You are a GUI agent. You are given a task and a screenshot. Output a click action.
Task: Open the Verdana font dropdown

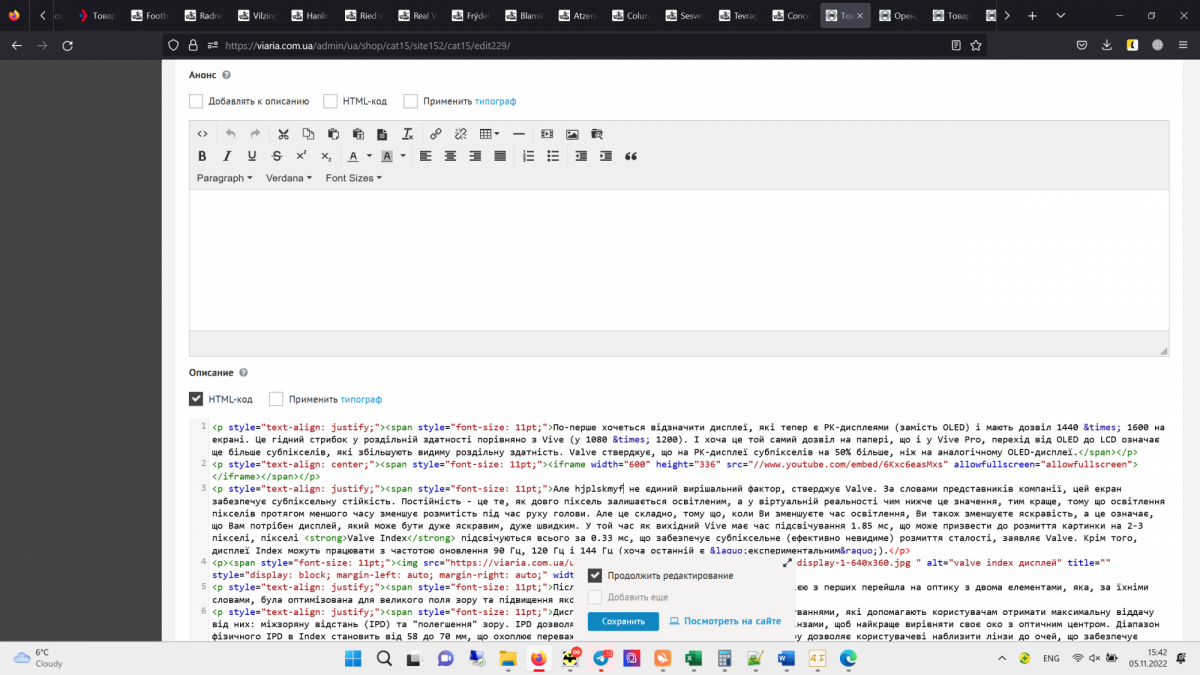(x=289, y=178)
